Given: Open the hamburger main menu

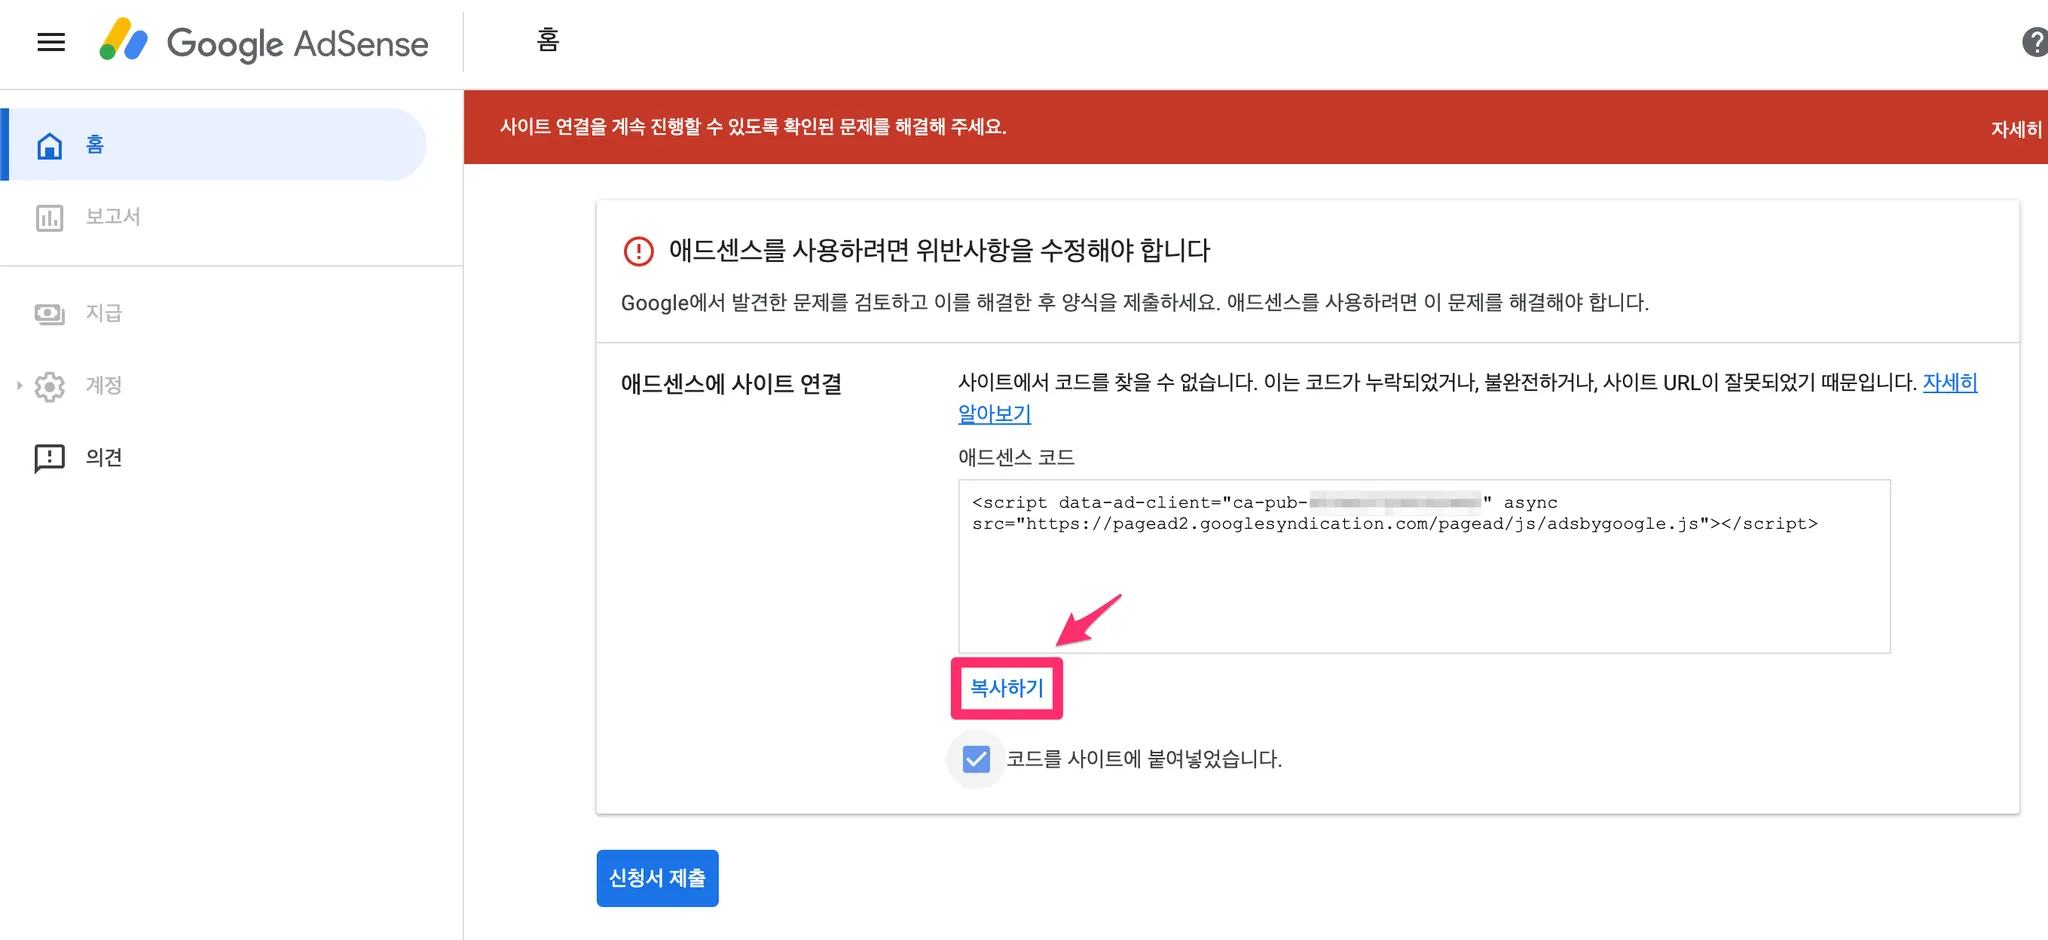Looking at the screenshot, I should click(51, 42).
